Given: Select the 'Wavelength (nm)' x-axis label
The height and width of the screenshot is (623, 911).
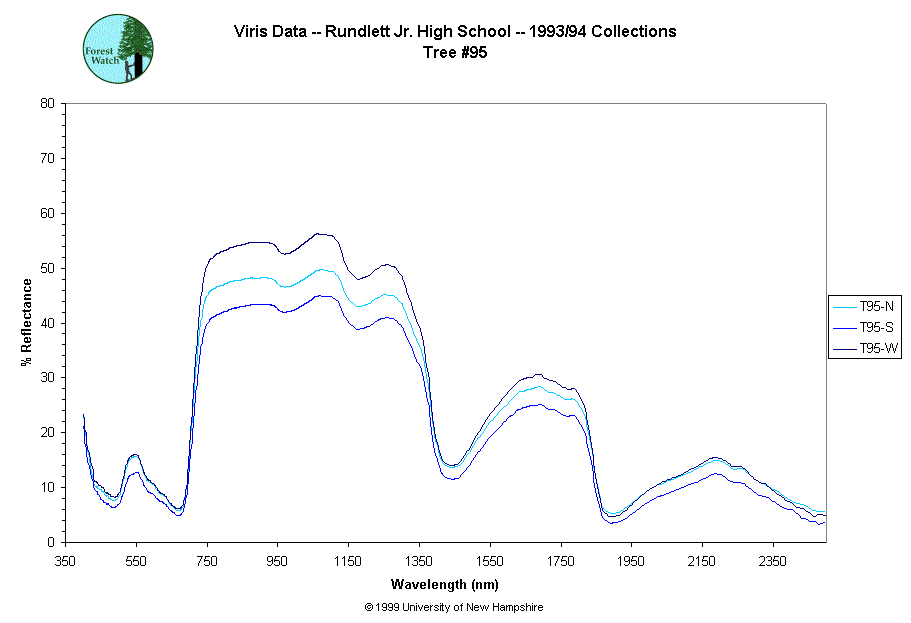Looking at the screenshot, I should [445, 585].
